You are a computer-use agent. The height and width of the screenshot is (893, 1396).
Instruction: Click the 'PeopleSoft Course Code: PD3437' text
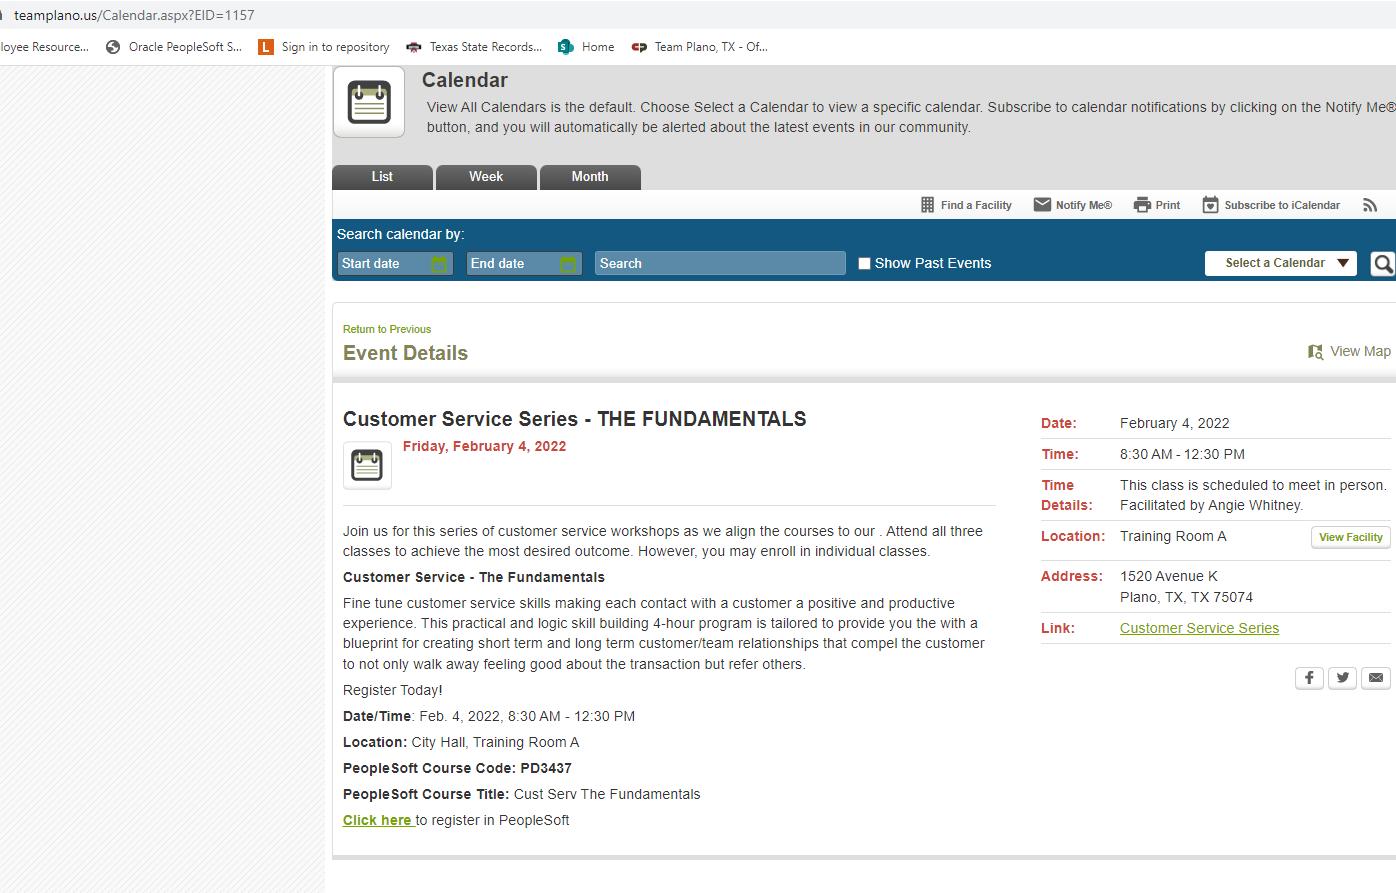coord(457,768)
